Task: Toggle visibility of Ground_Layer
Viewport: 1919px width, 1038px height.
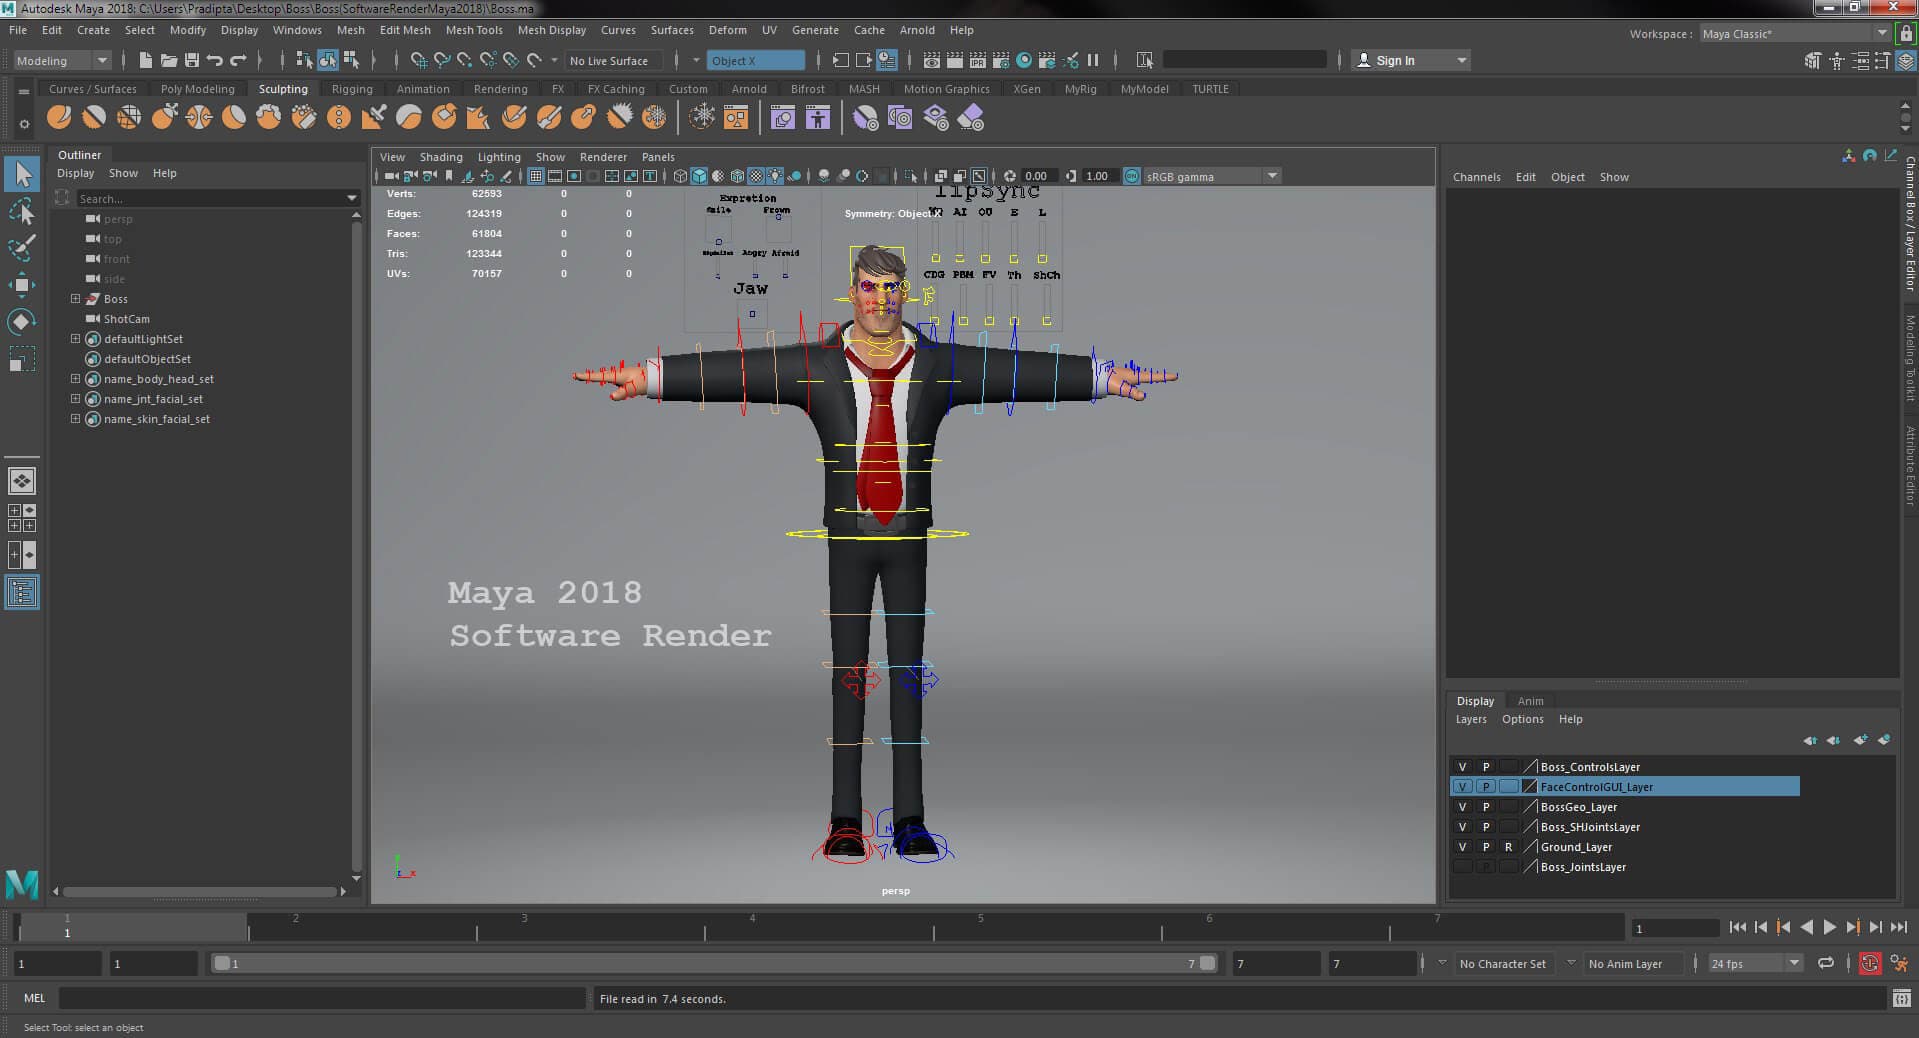Action: tap(1462, 847)
